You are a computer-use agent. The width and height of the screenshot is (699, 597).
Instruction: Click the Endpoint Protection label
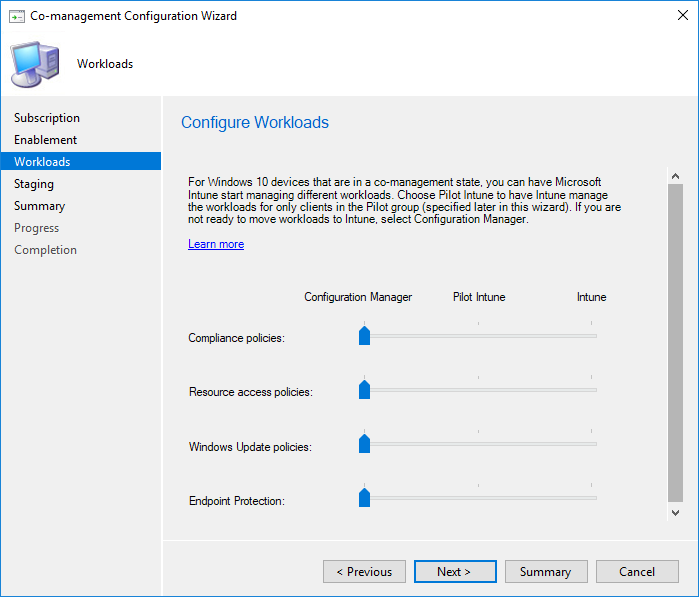tap(237, 501)
